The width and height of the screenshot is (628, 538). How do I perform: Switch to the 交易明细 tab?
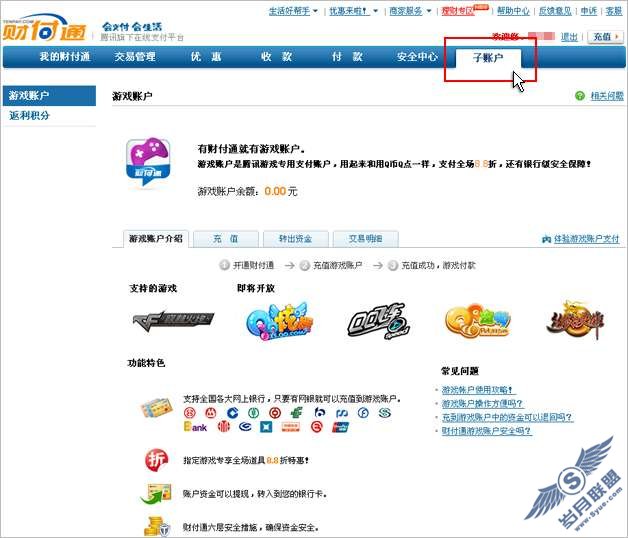tap(366, 239)
